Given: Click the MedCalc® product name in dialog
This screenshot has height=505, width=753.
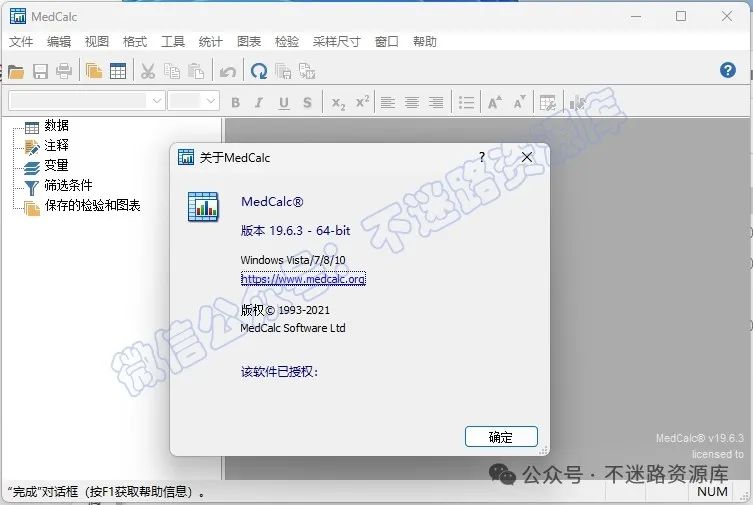Looking at the screenshot, I should (x=272, y=202).
